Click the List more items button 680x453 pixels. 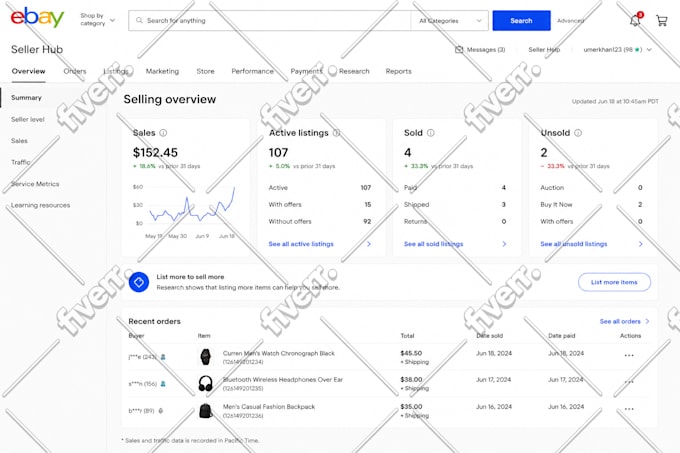coord(614,282)
